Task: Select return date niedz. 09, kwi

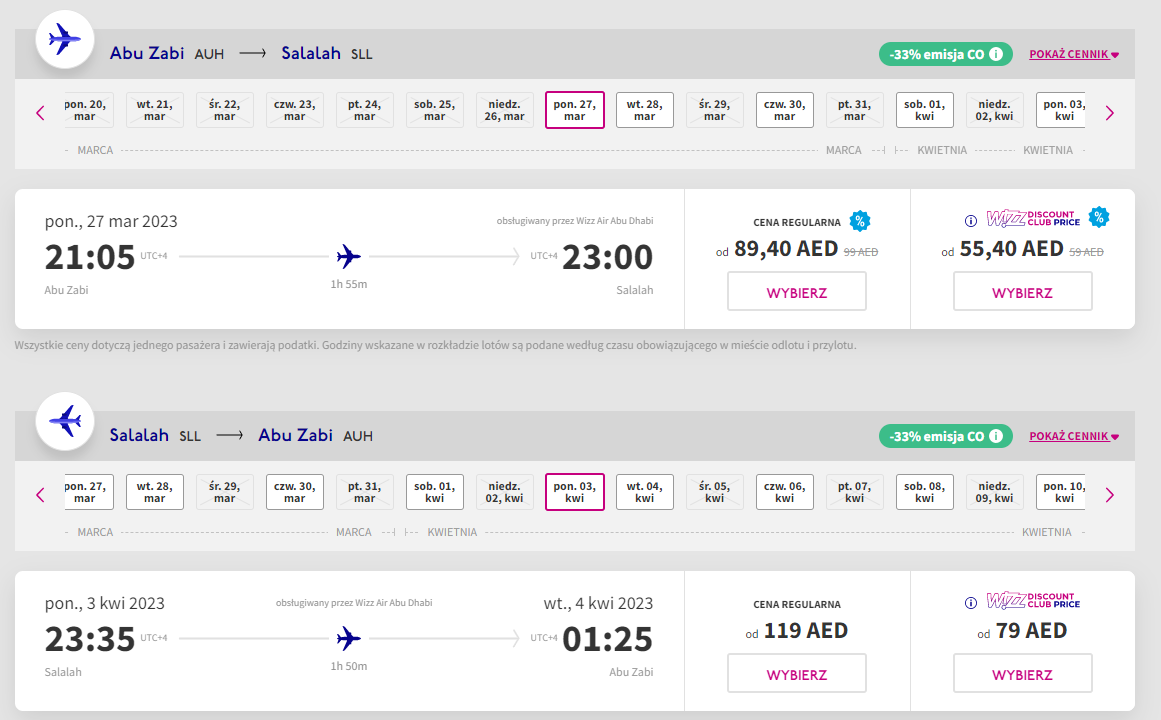Action: [x=994, y=493]
